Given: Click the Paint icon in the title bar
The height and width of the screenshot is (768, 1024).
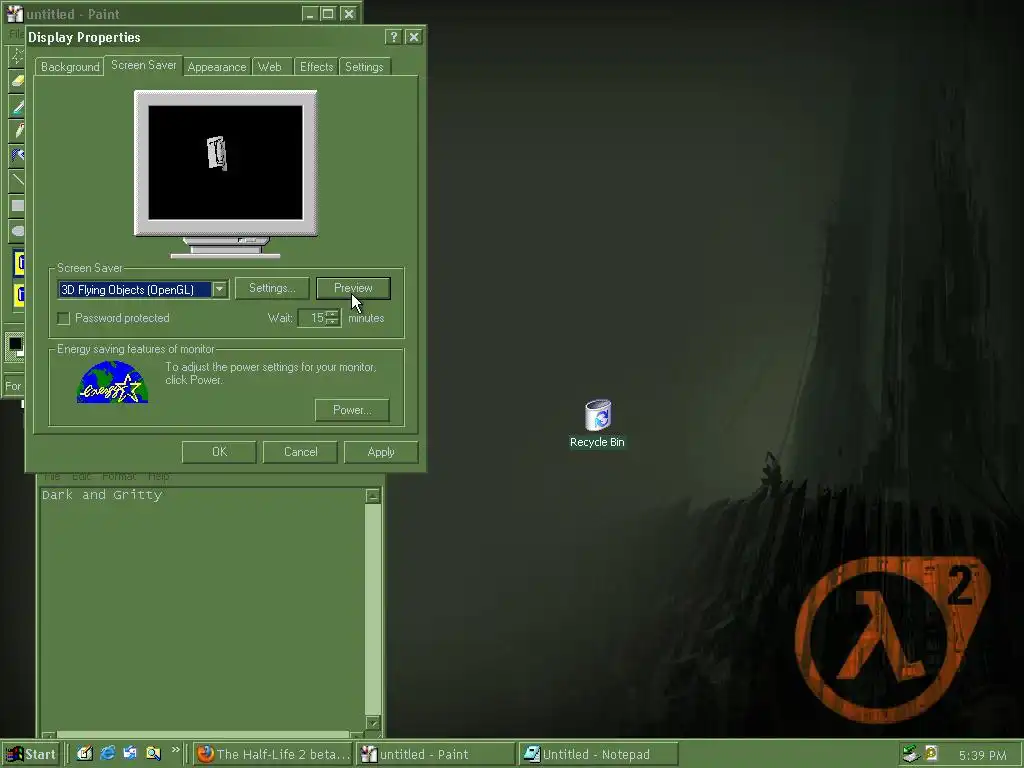Looking at the screenshot, I should (14, 14).
